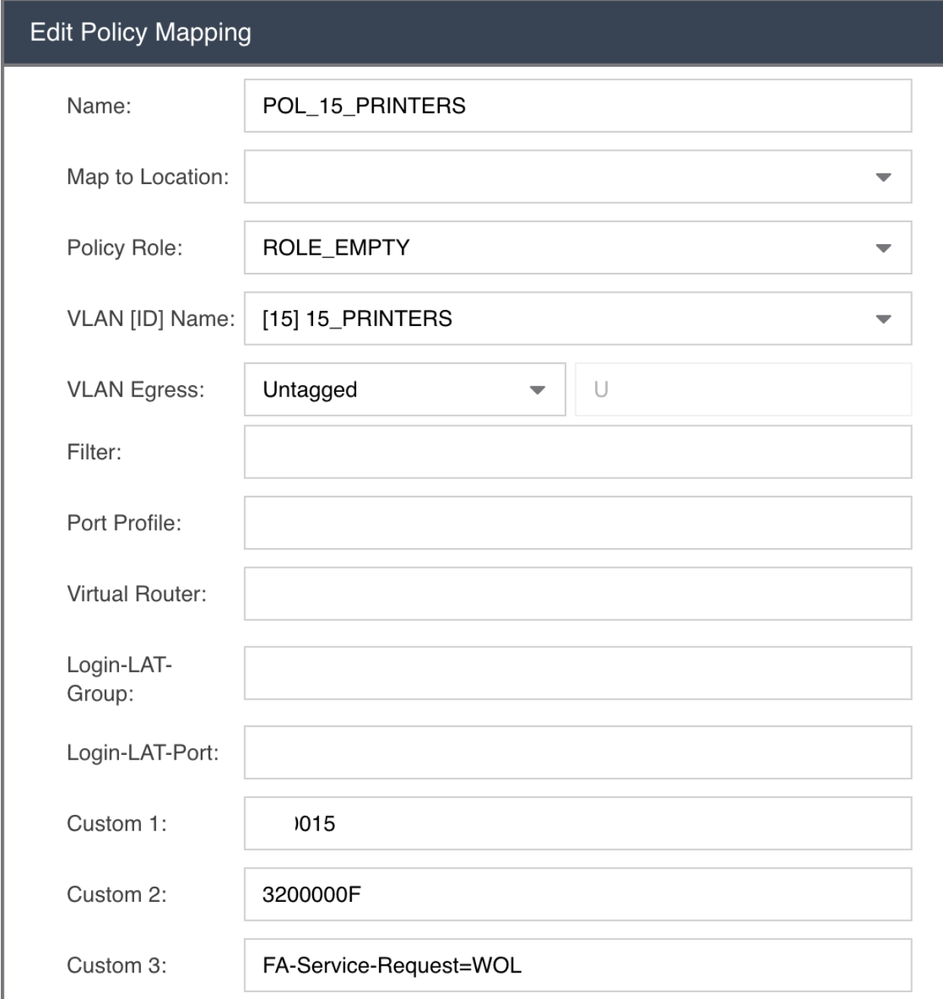
Task: Click the Map to Location dropdown arrow
Action: click(x=883, y=177)
